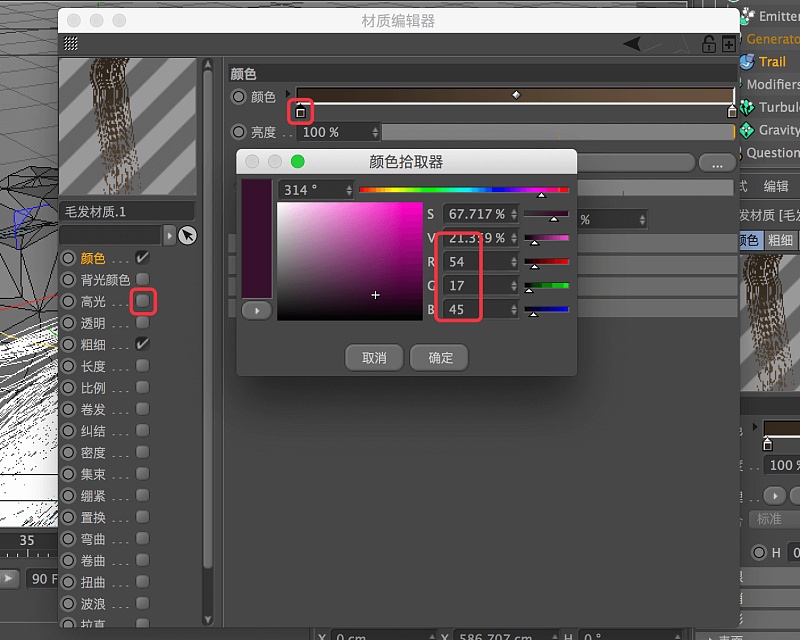This screenshot has width=800, height=640.
Task: Click the hue rainbow slider
Action: (x=464, y=190)
